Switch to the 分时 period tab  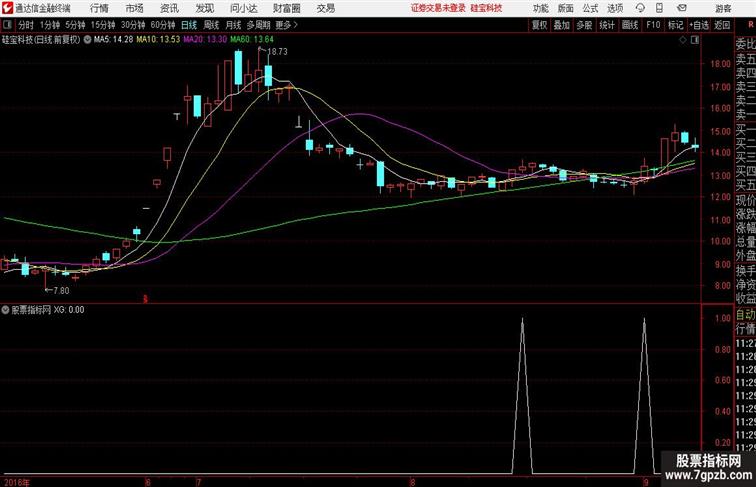pyautogui.click(x=26, y=25)
